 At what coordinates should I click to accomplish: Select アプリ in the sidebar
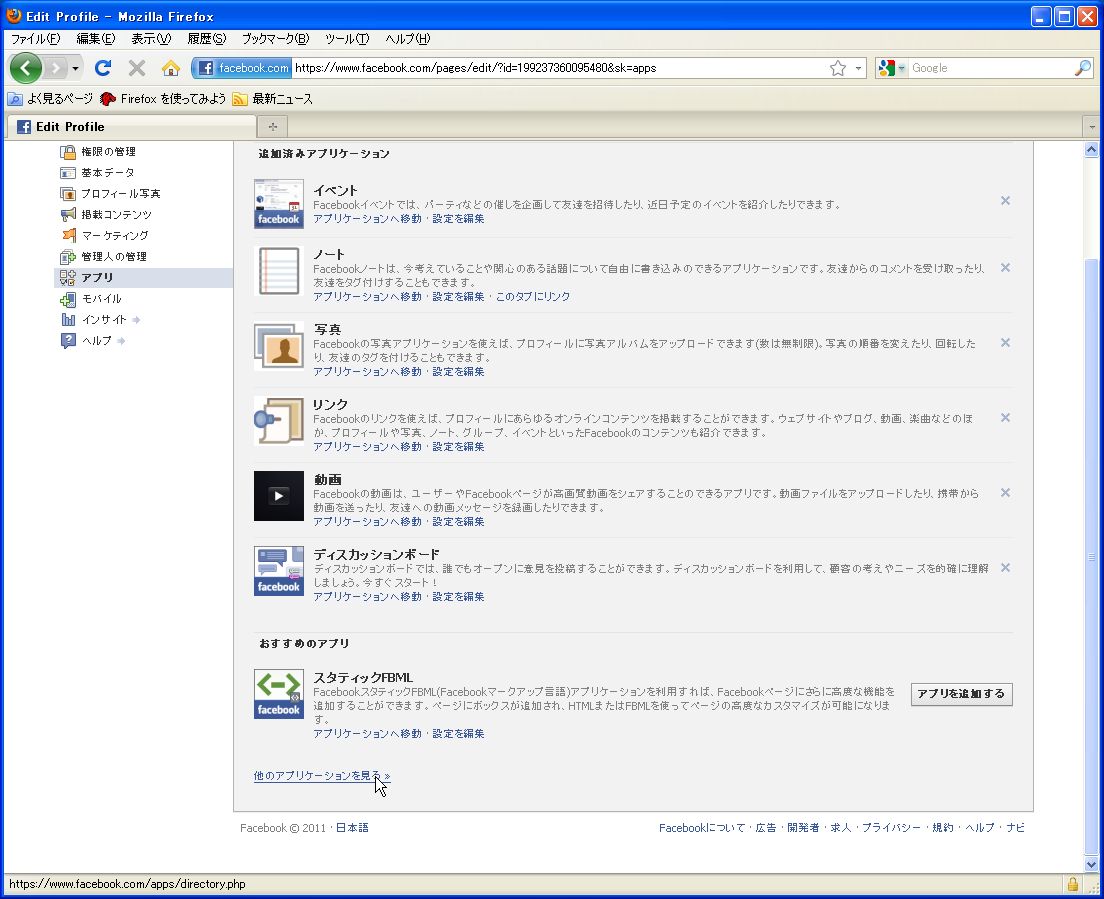point(144,277)
